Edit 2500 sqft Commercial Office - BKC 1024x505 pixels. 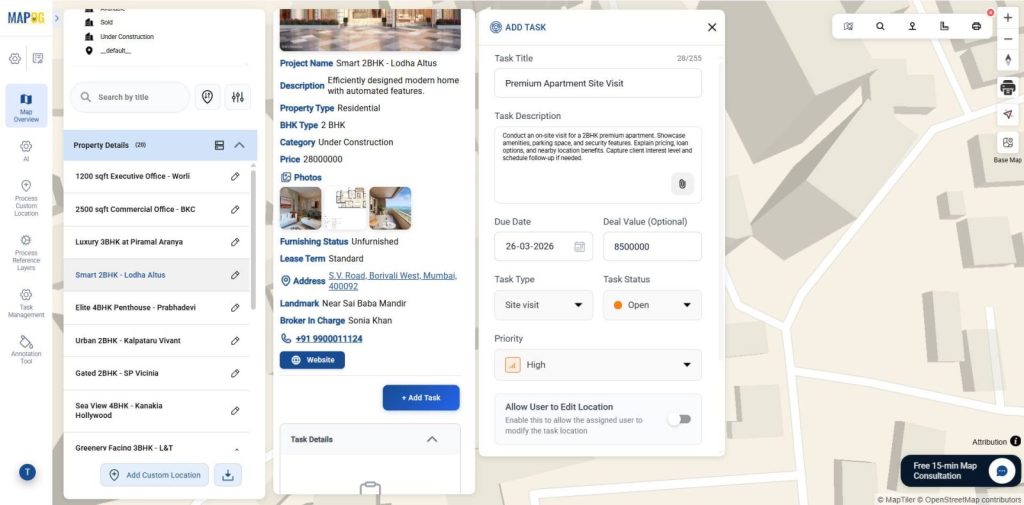coord(235,209)
